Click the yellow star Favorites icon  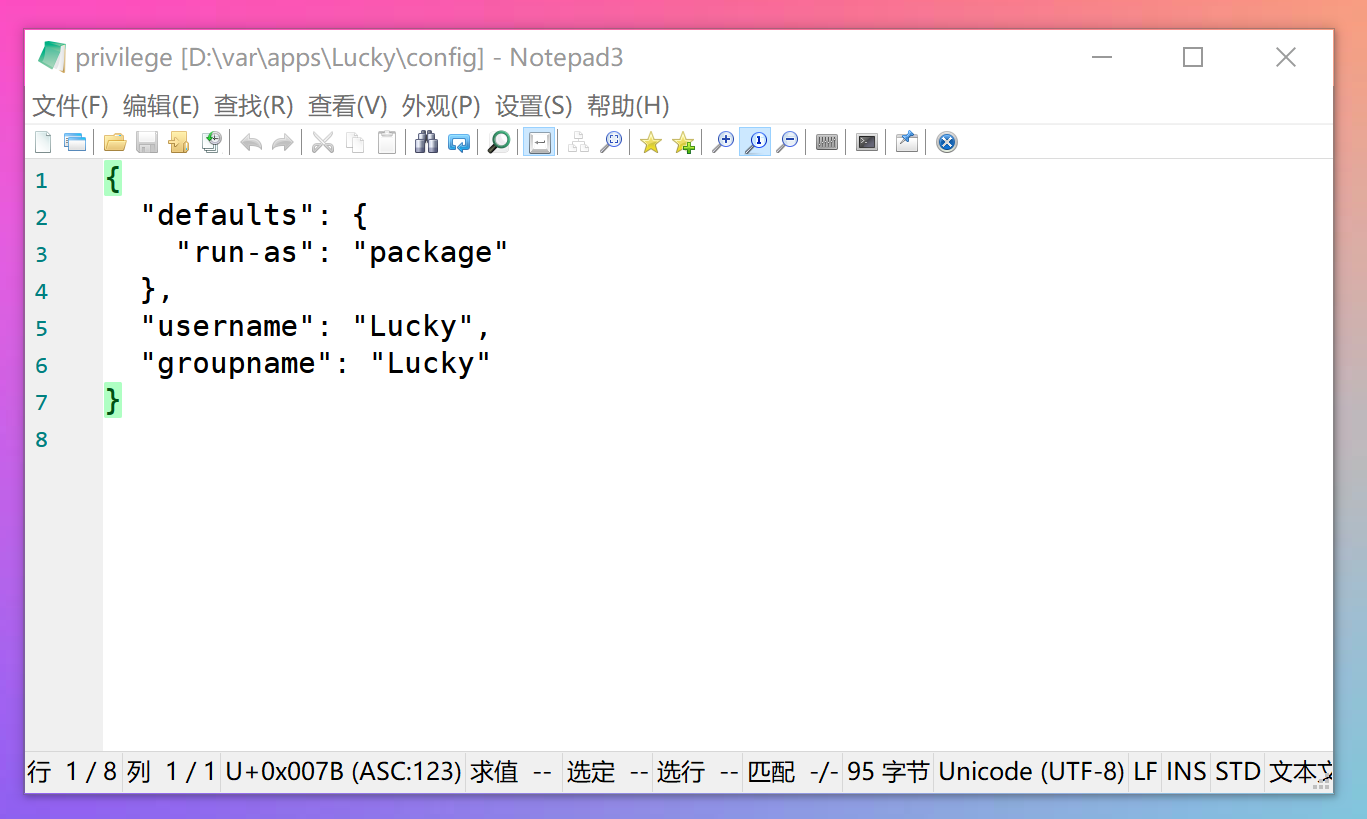651,142
